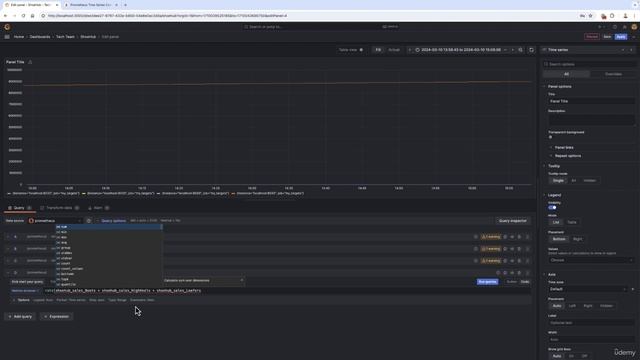Viewport: 640px width, 360px height.
Task: Delete query C with the trash icon
Action: pos(519,260)
